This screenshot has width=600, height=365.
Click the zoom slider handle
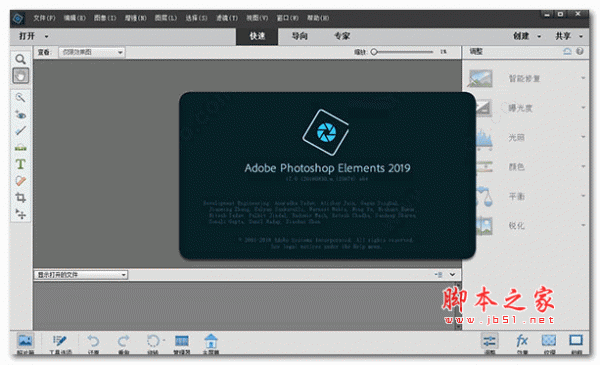[374, 52]
